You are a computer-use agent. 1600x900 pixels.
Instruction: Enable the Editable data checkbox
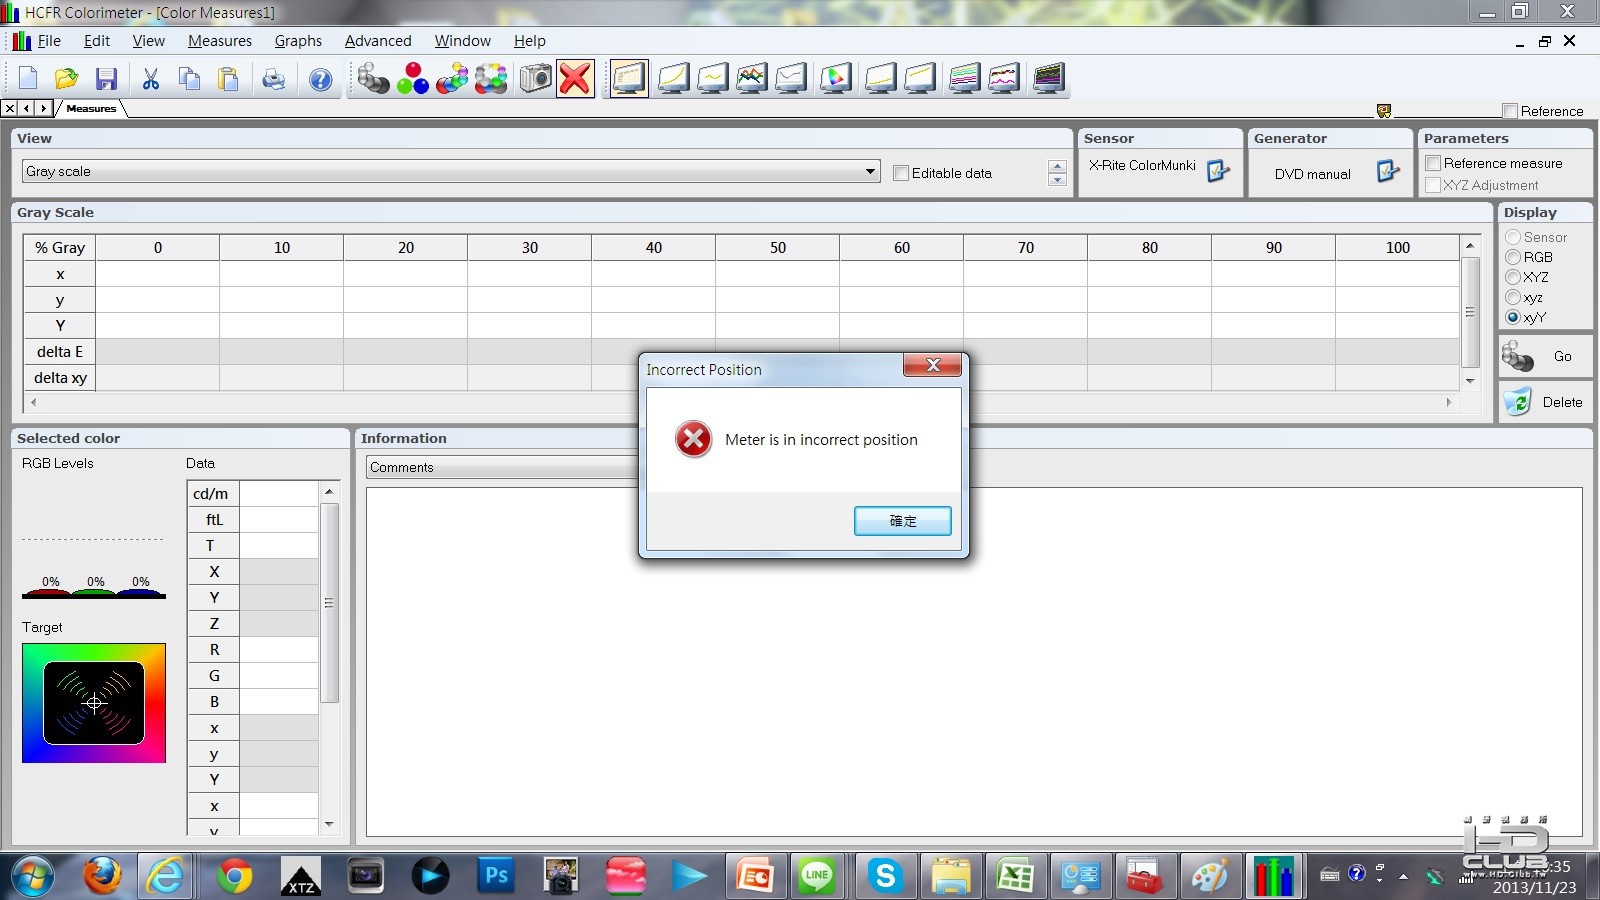(x=901, y=173)
